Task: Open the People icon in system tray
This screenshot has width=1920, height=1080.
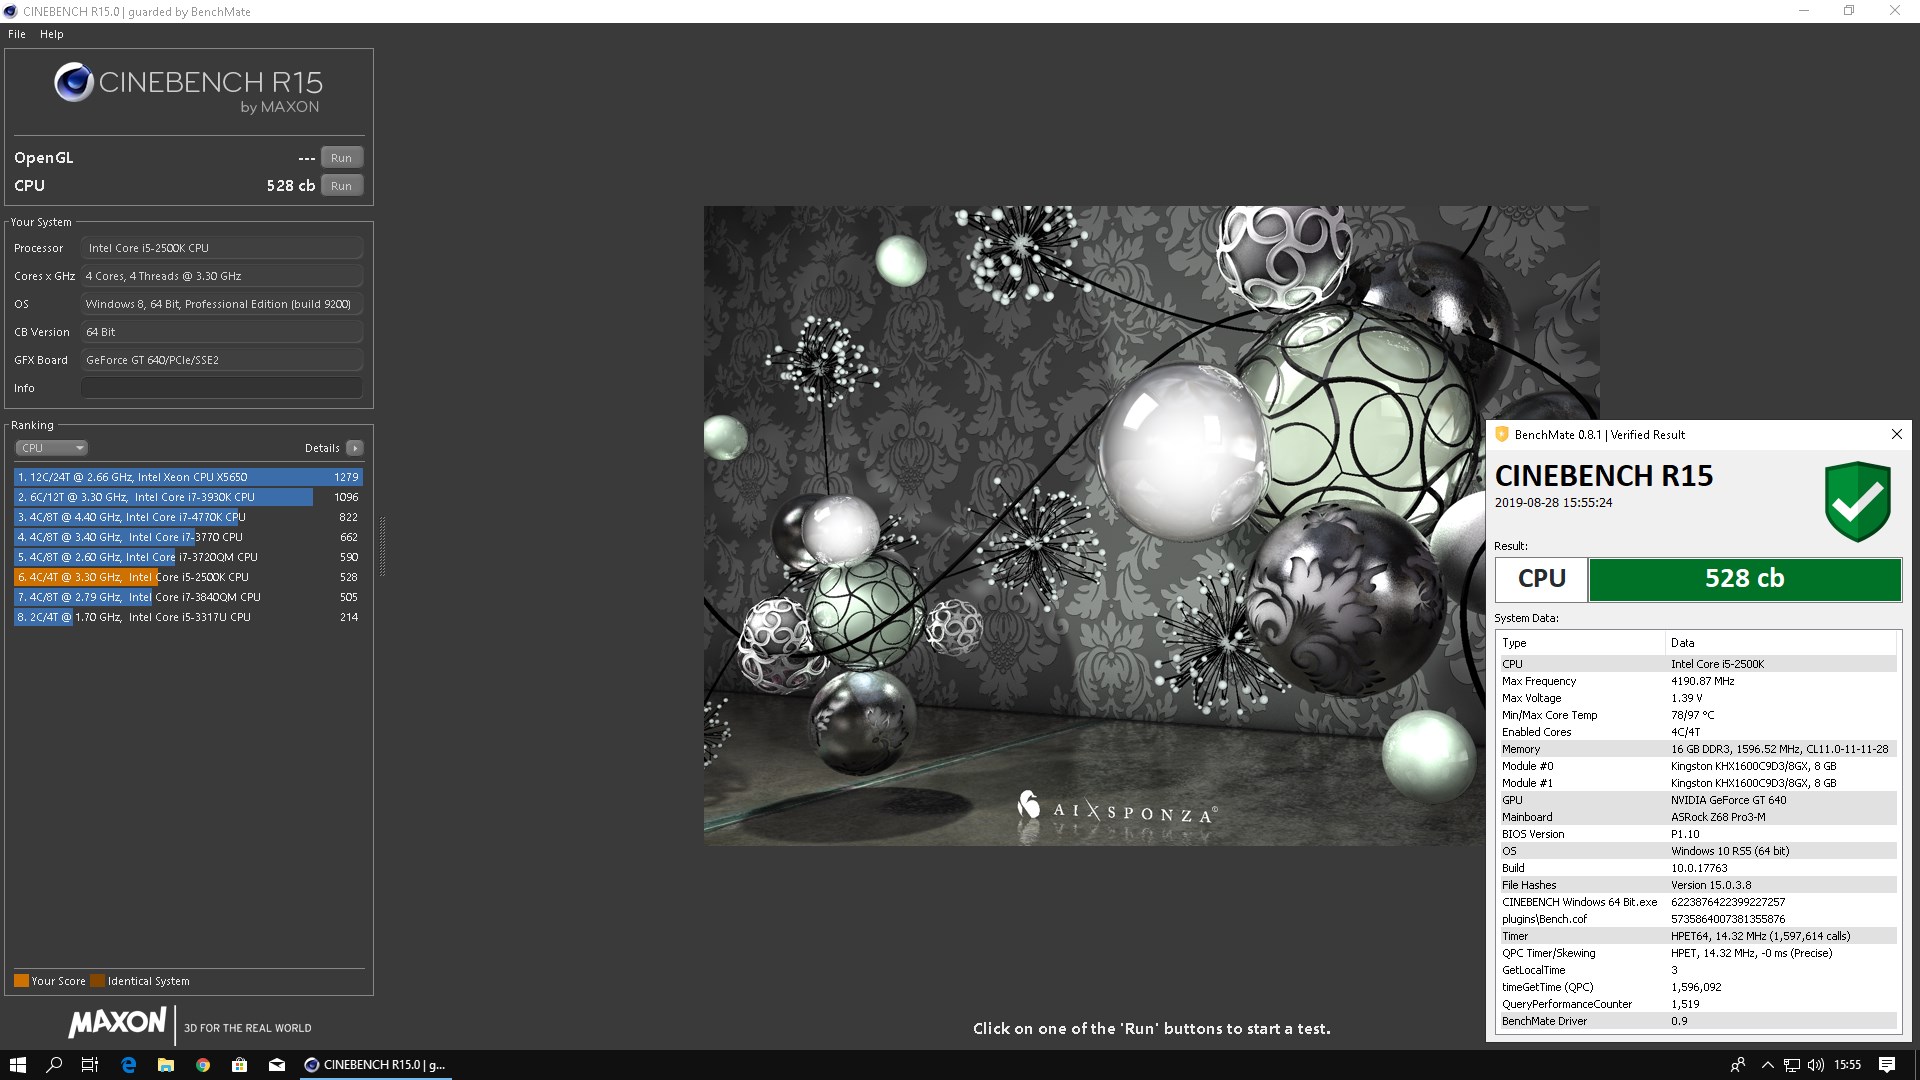Action: [x=1738, y=1065]
